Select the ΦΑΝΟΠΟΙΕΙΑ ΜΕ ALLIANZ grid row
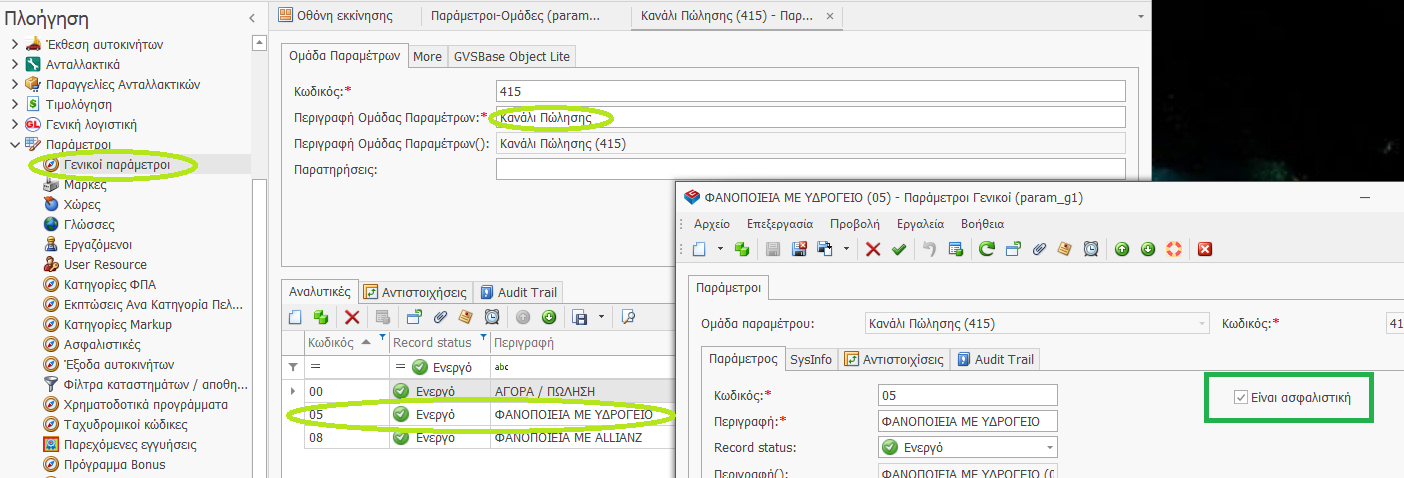 pos(479,437)
